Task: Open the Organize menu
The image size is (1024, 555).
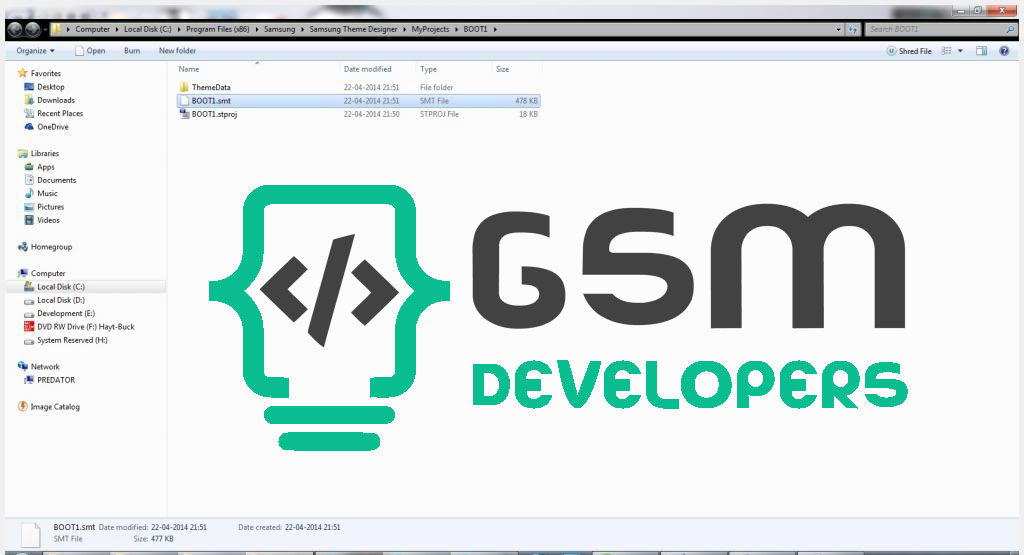Action: tap(35, 51)
